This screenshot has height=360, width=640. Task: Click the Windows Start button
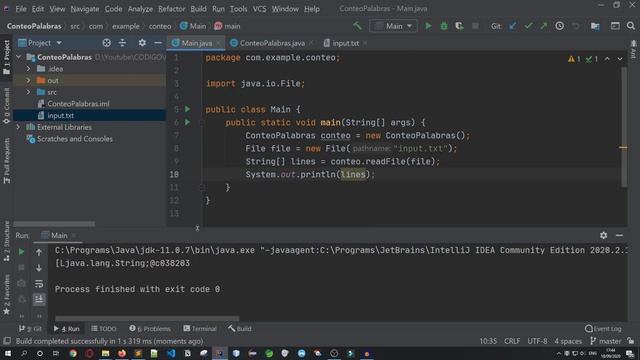tap(8, 353)
